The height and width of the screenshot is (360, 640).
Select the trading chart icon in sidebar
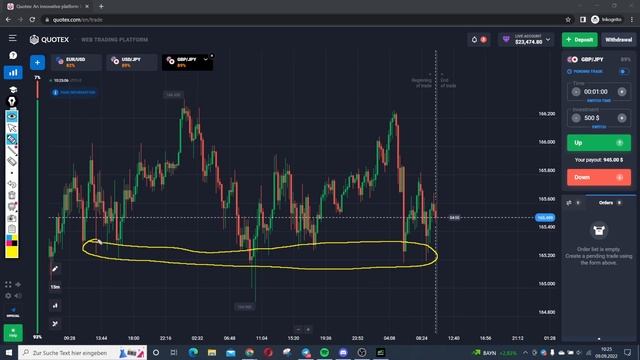(13, 73)
